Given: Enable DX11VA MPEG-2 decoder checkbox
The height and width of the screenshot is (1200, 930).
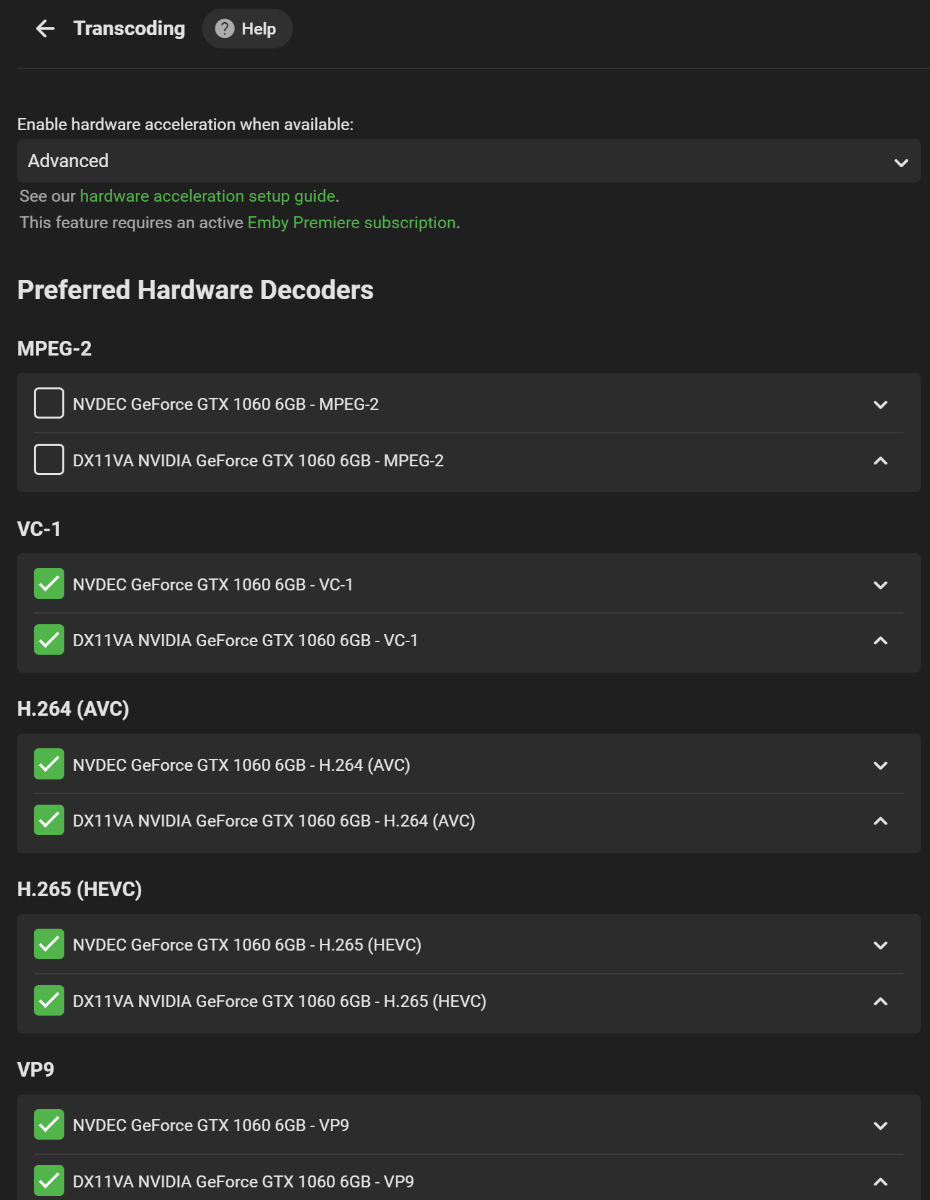Looking at the screenshot, I should tap(49, 460).
